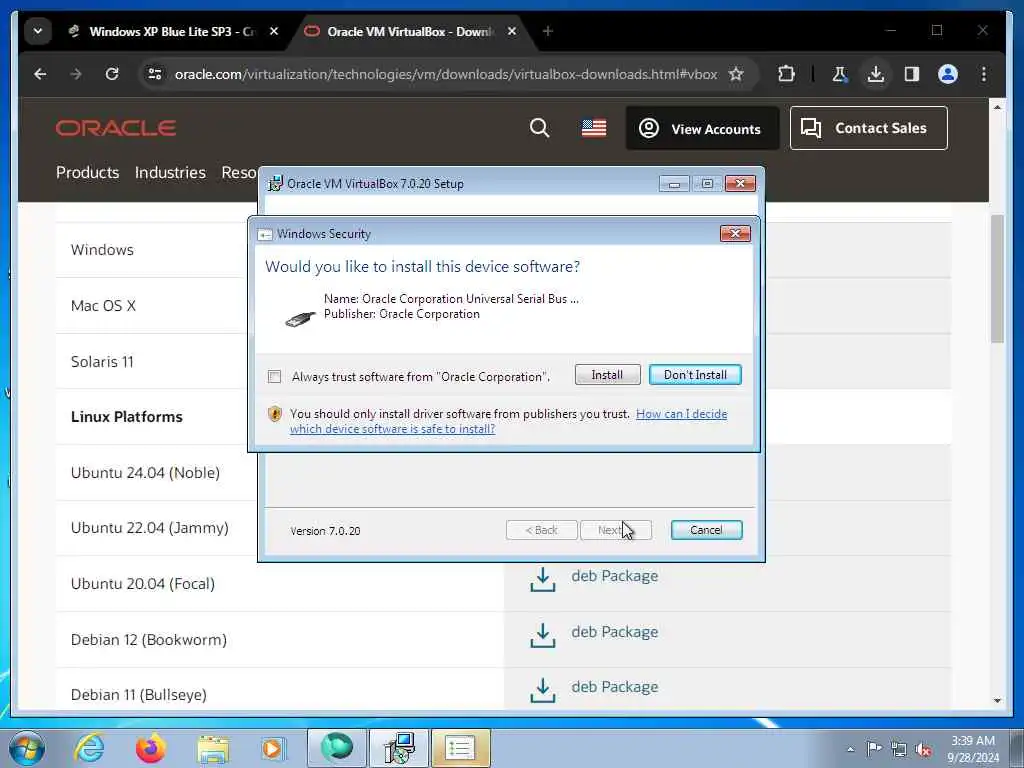This screenshot has width=1024, height=768.
Task: Open the Windows Start menu
Action: pyautogui.click(x=27, y=748)
